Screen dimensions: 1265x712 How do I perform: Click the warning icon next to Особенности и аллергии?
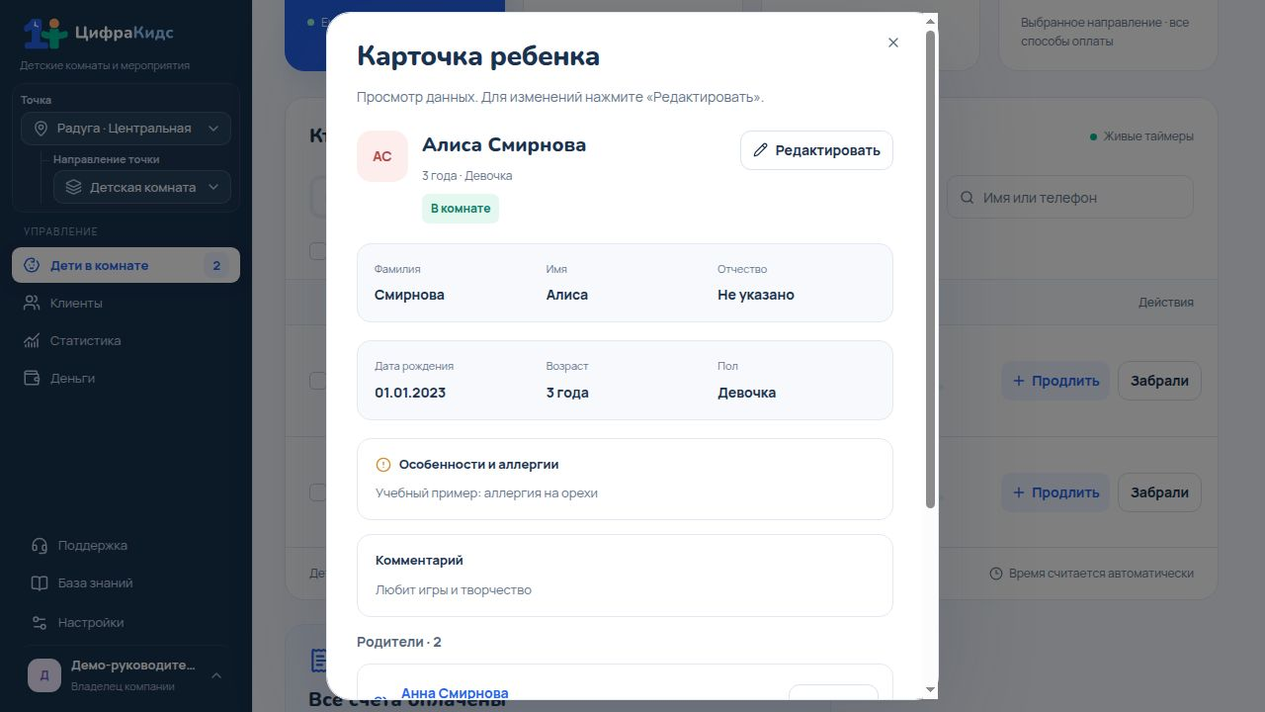[x=383, y=465]
